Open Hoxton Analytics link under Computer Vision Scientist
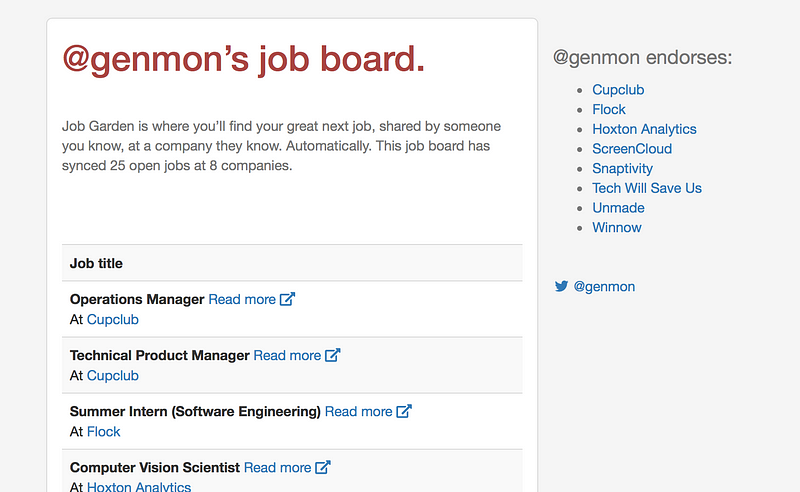Viewport: 800px width, 492px height. point(139,486)
